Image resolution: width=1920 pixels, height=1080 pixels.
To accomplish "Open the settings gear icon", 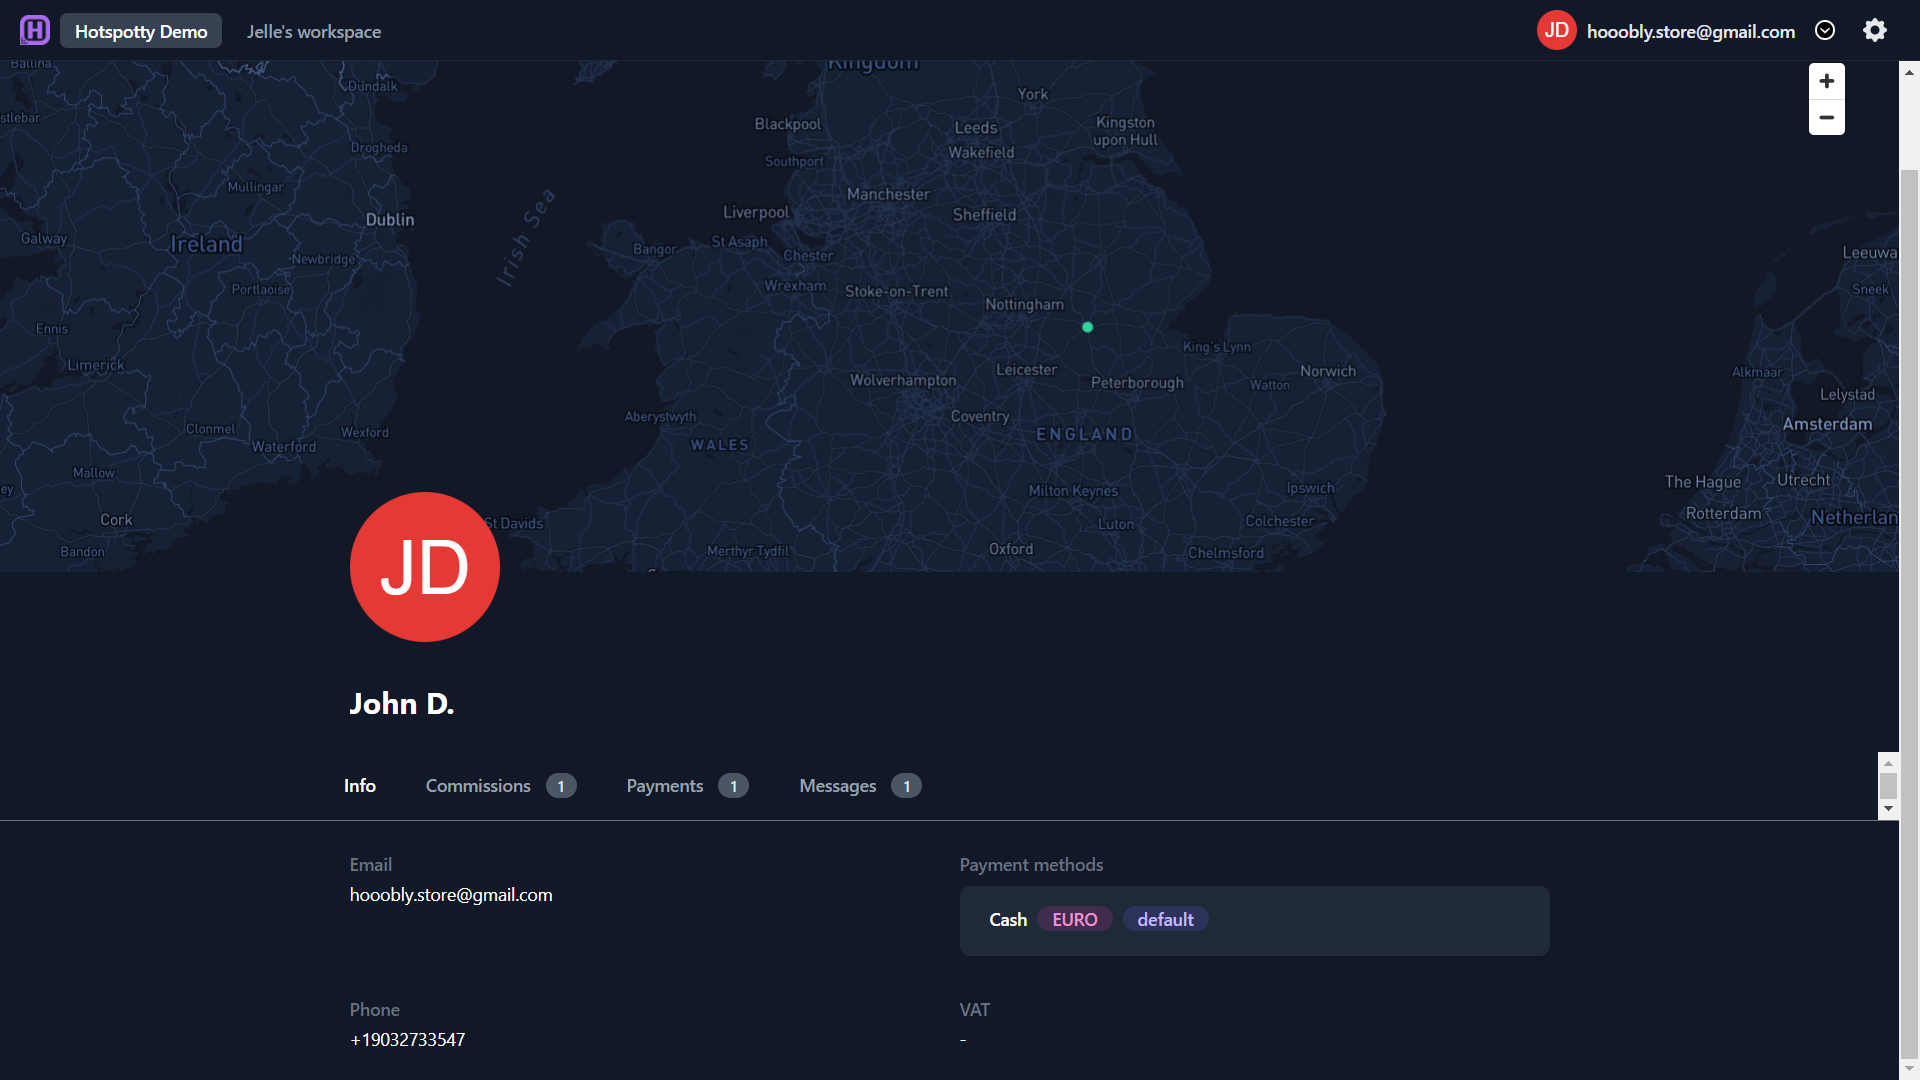I will (1875, 30).
